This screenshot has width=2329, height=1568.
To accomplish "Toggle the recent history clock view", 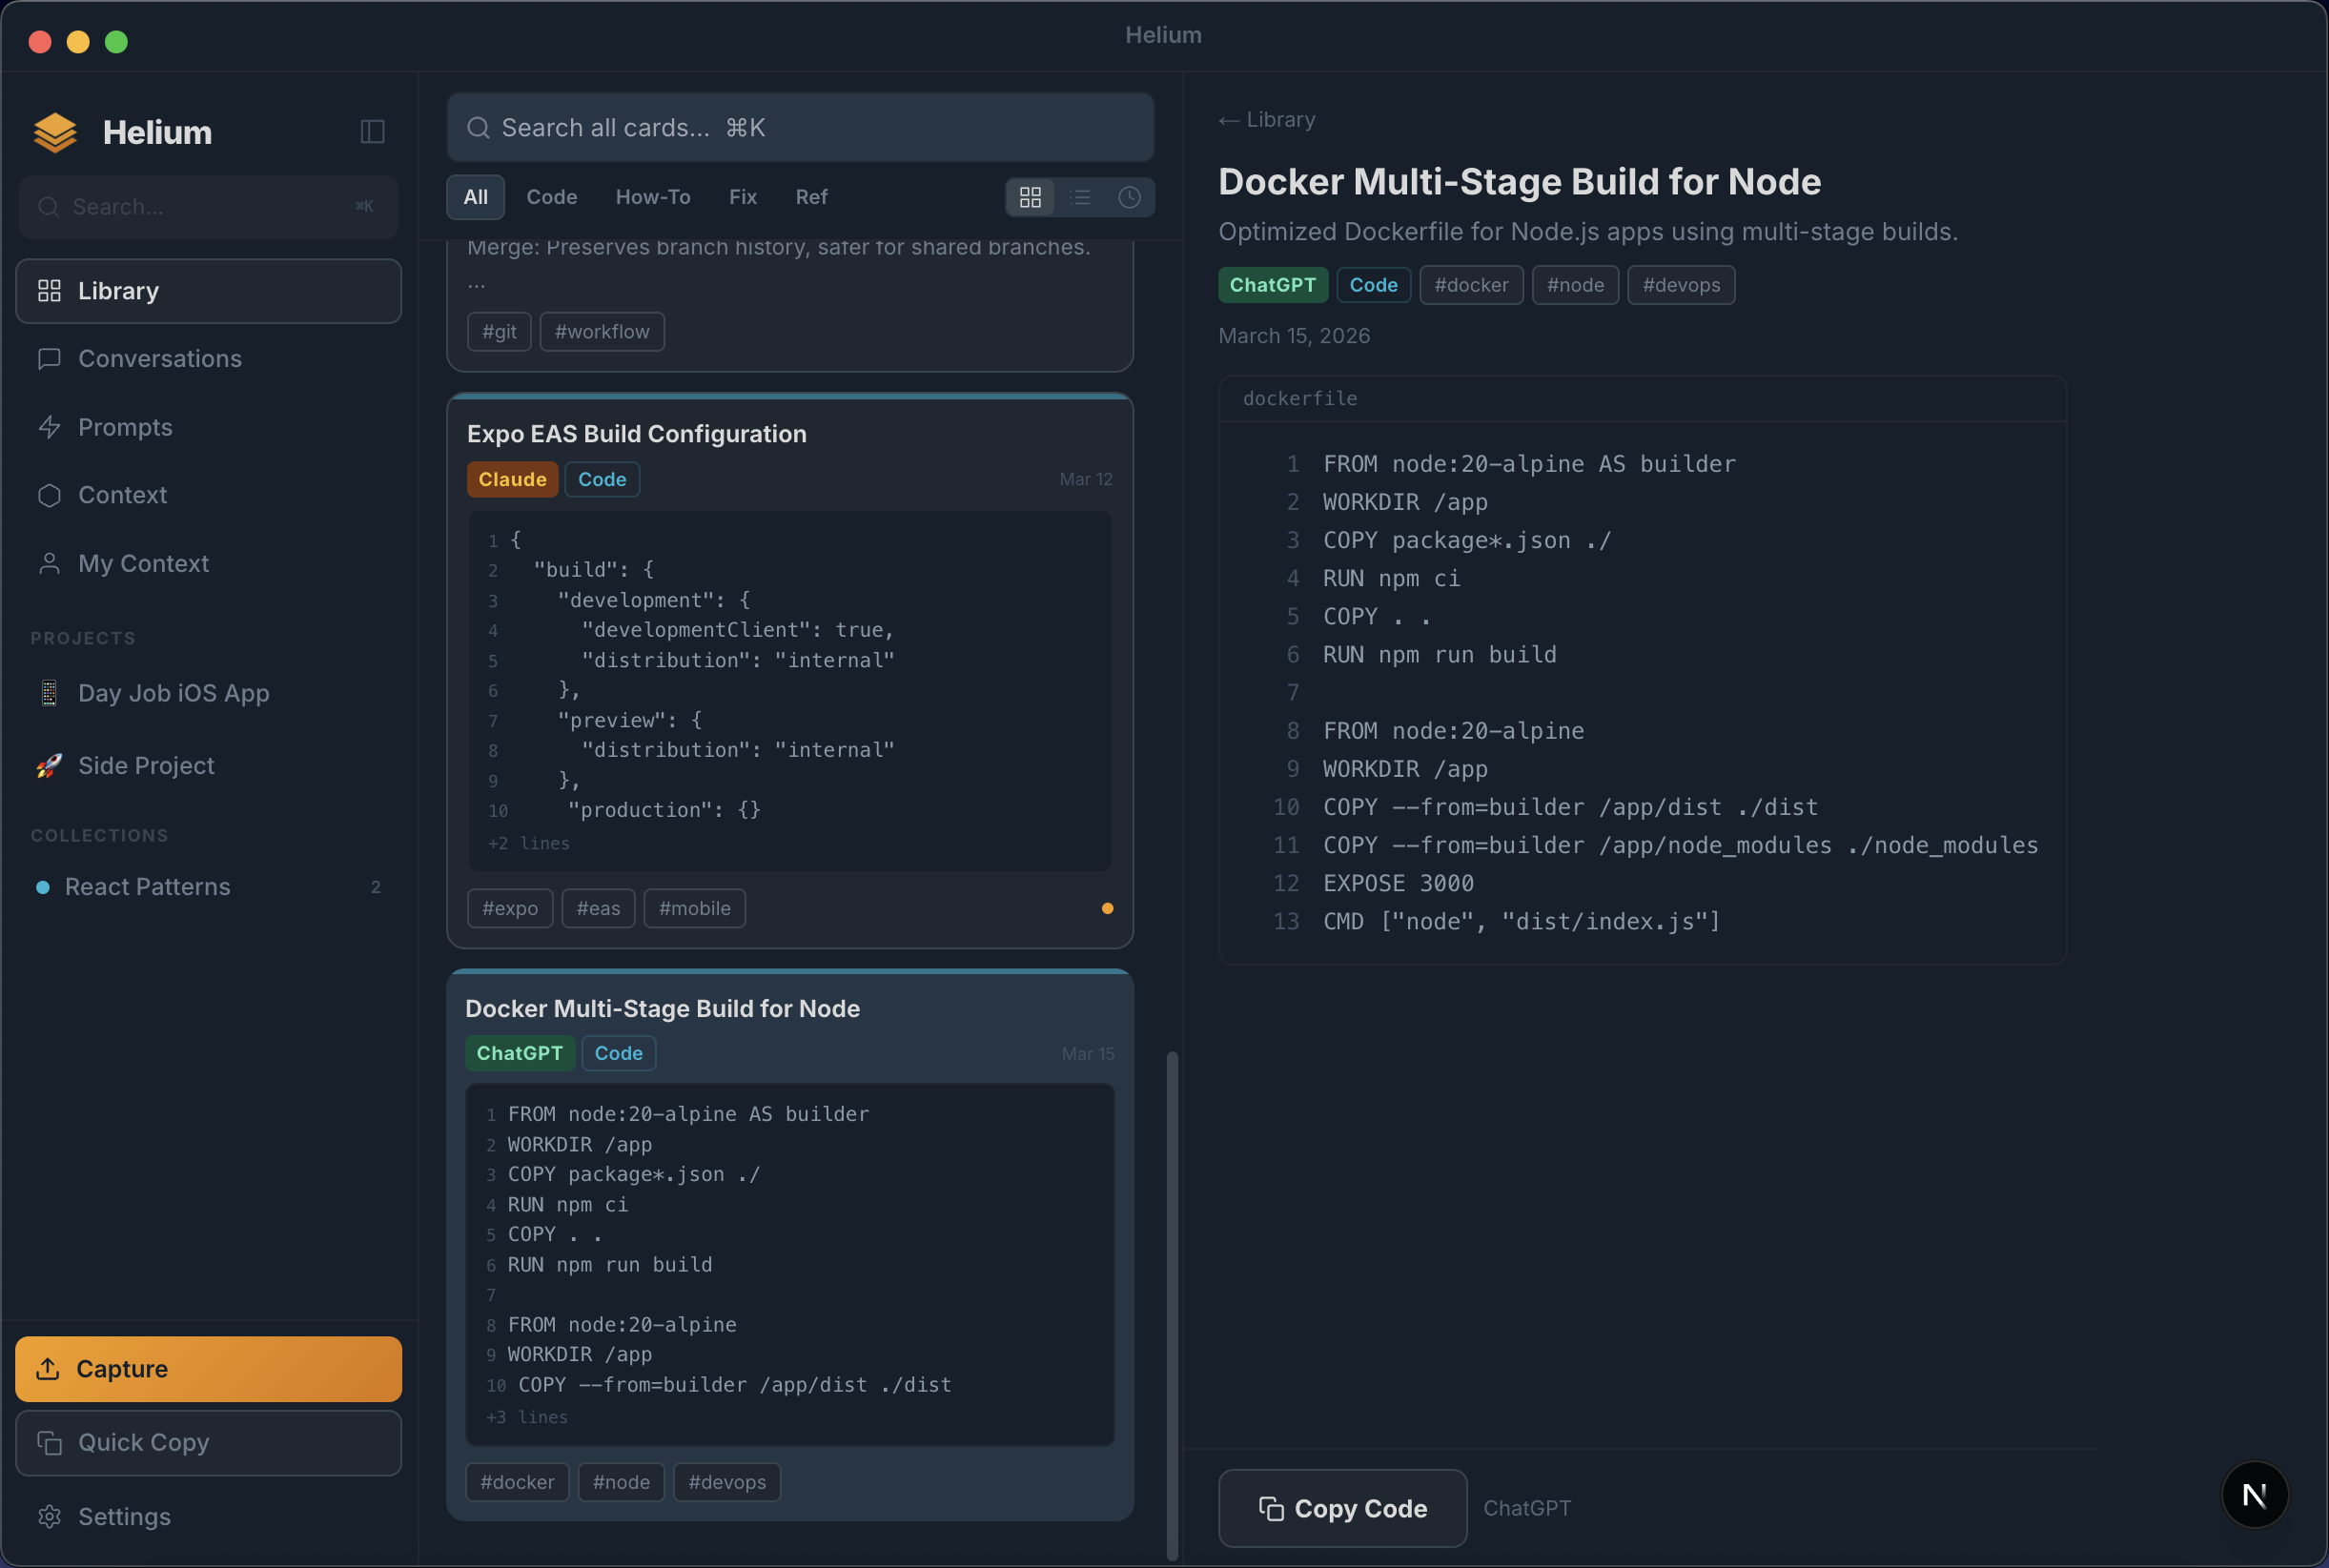I will click(1130, 197).
